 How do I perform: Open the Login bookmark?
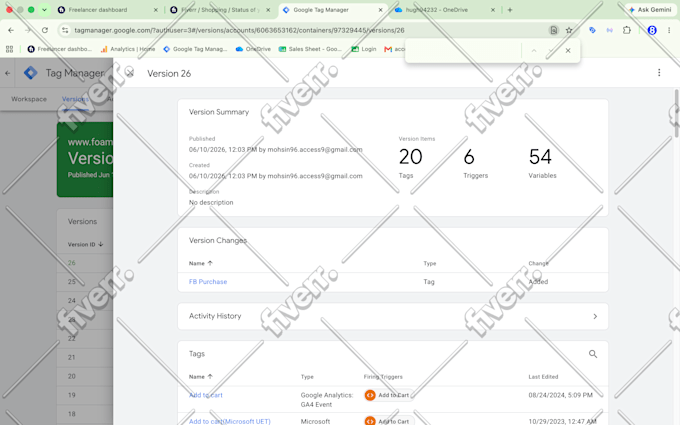(x=364, y=49)
